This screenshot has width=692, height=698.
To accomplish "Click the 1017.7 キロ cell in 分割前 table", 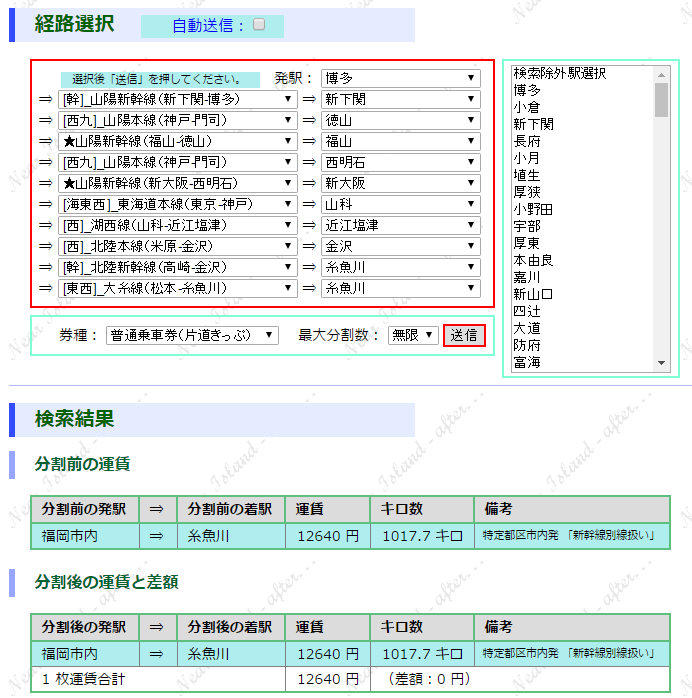I will tap(422, 536).
